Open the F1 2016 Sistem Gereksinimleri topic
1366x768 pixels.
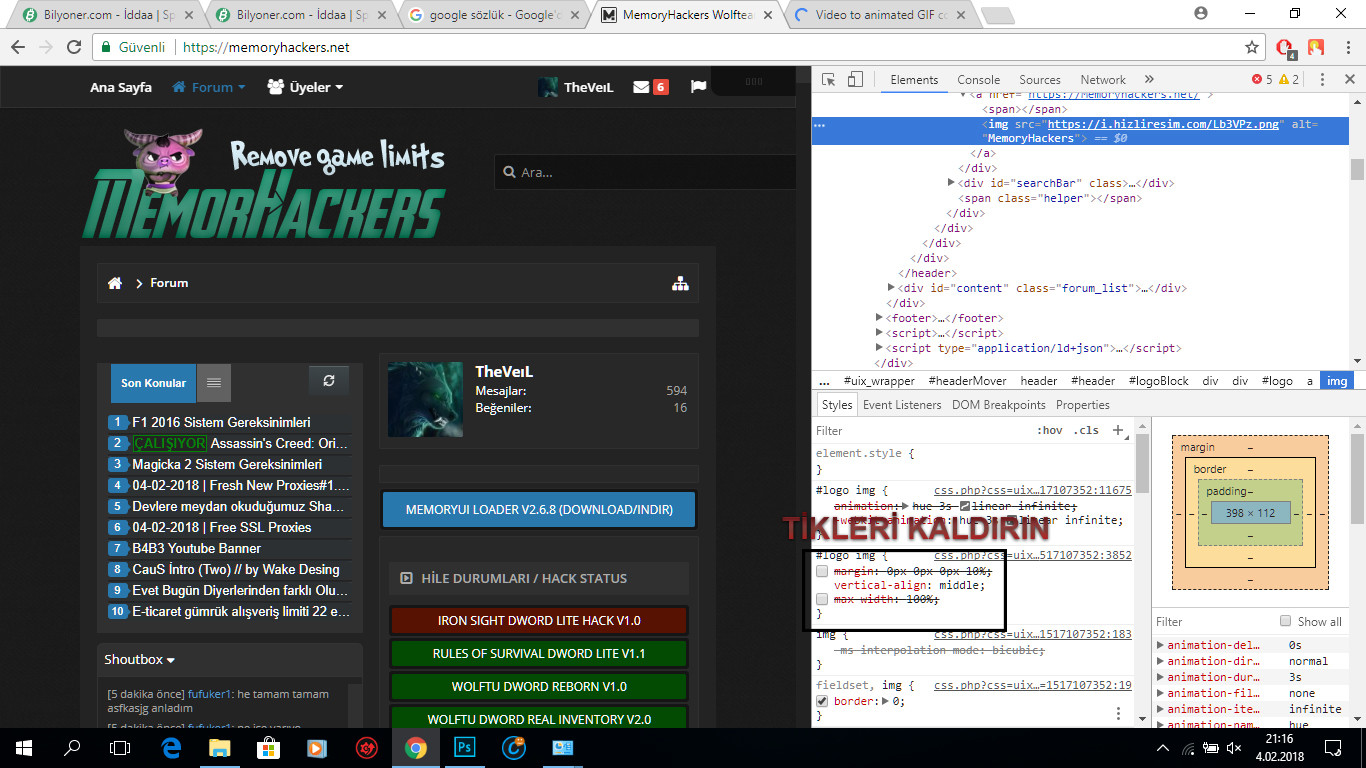221,422
